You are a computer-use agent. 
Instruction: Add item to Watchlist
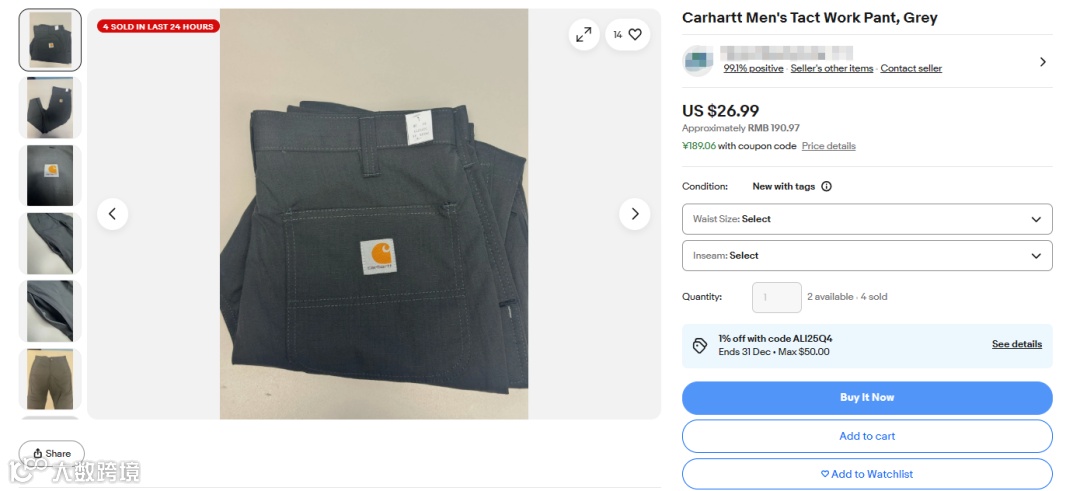coord(867,474)
